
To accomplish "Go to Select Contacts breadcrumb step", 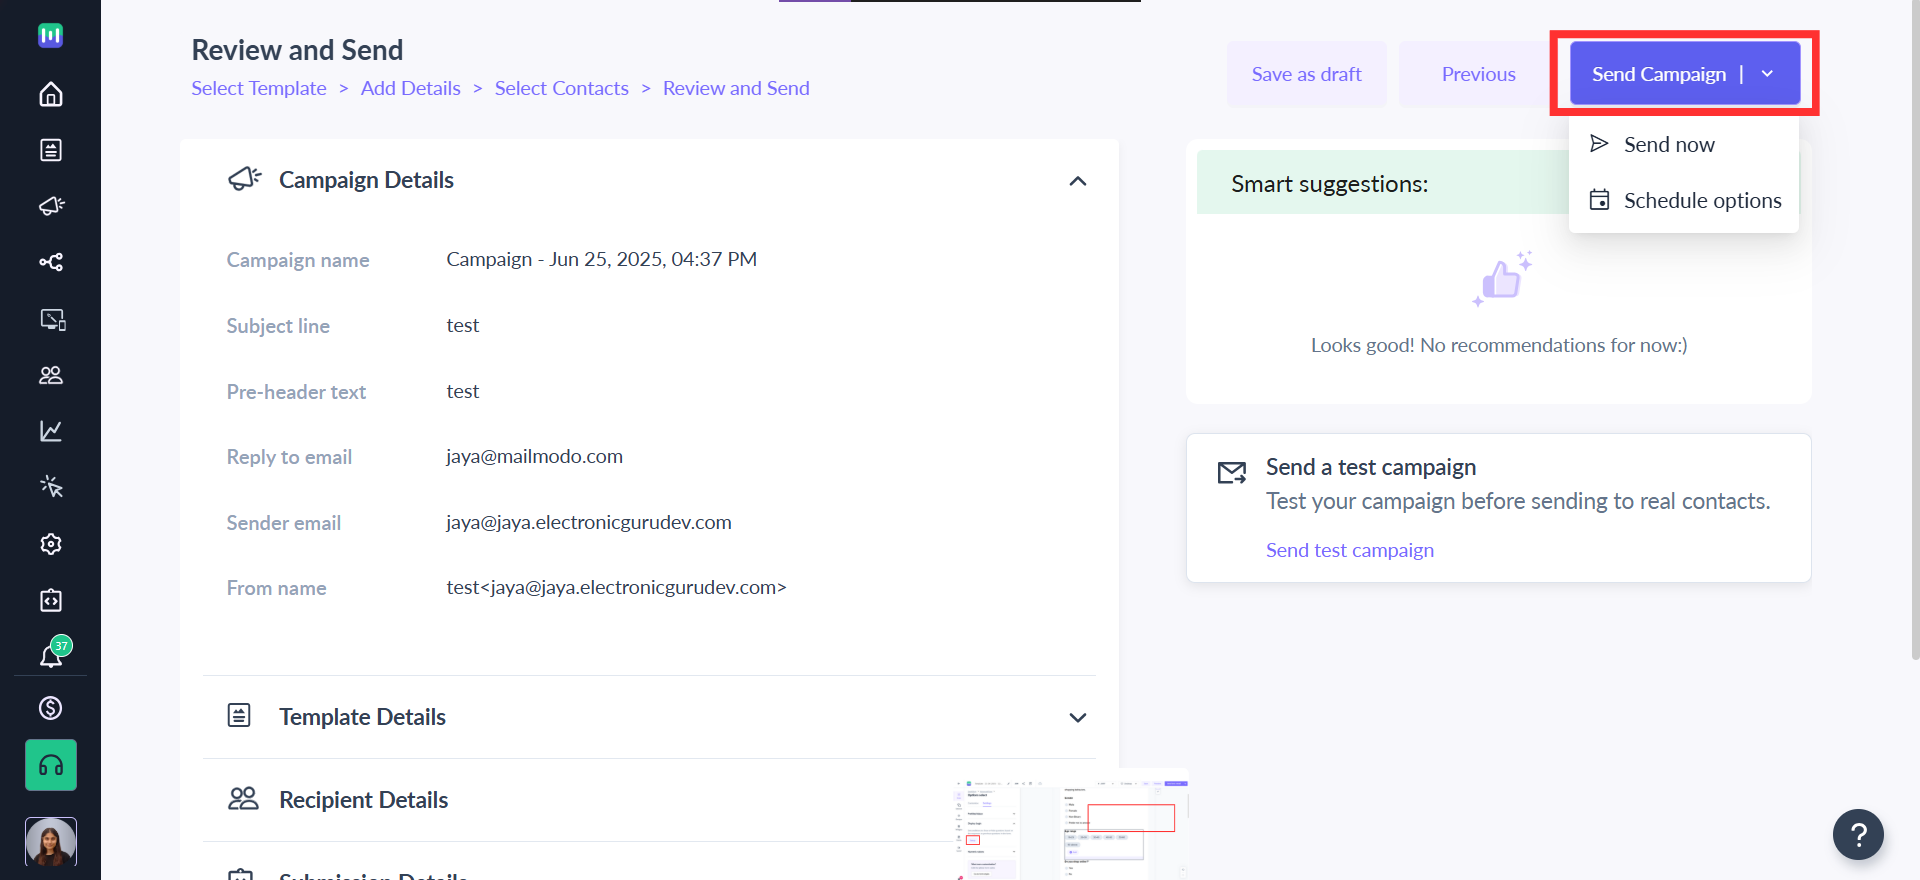I will [x=561, y=88].
